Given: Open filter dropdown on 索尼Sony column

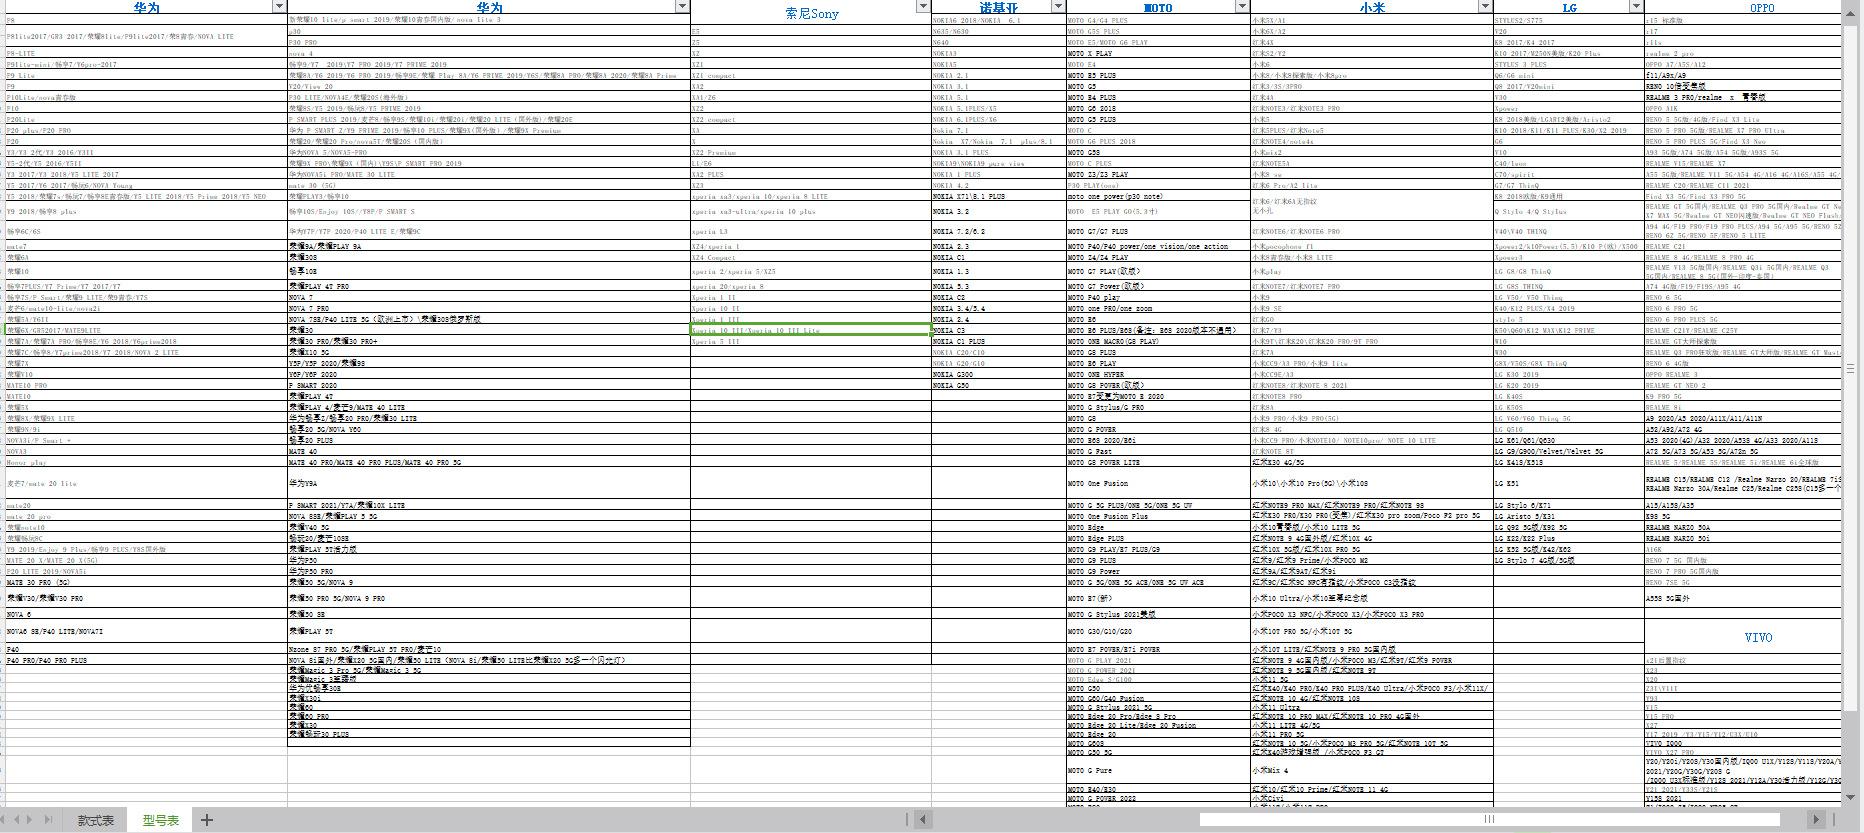Looking at the screenshot, I should 922,7.
